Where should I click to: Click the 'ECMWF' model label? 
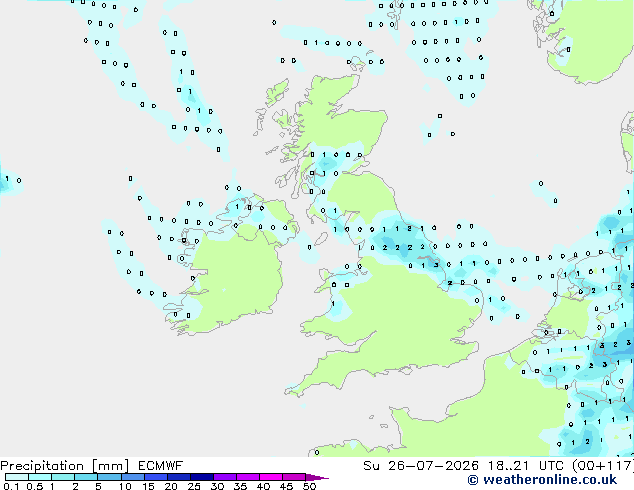[x=161, y=466]
